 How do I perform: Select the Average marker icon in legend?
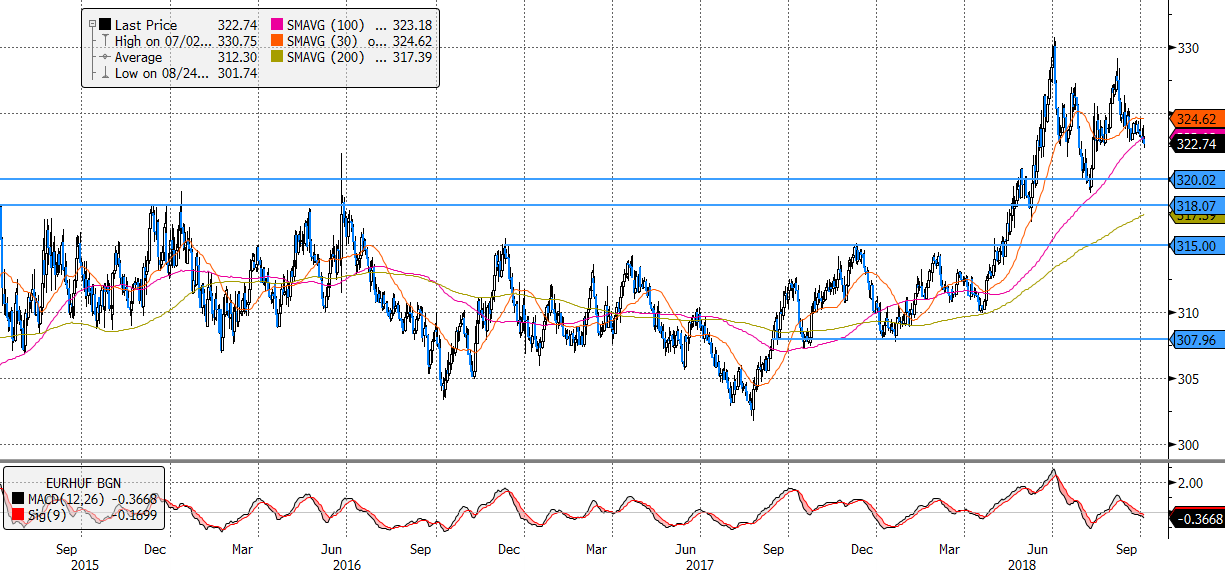(x=104, y=57)
